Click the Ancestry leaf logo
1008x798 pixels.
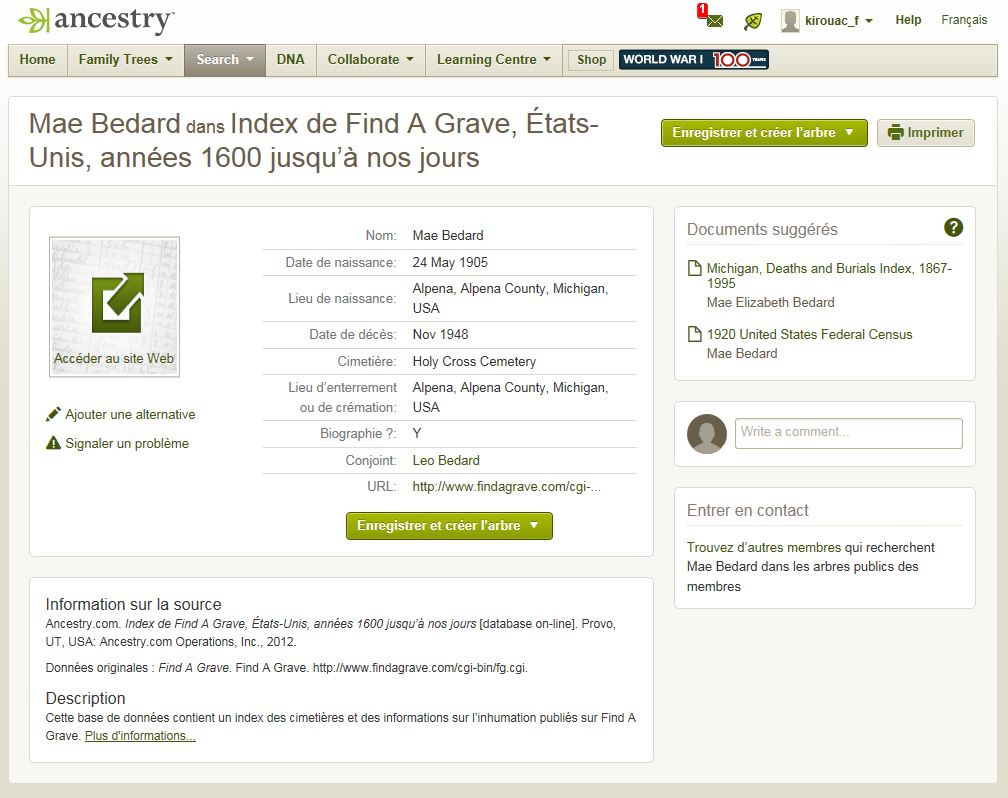(33, 21)
